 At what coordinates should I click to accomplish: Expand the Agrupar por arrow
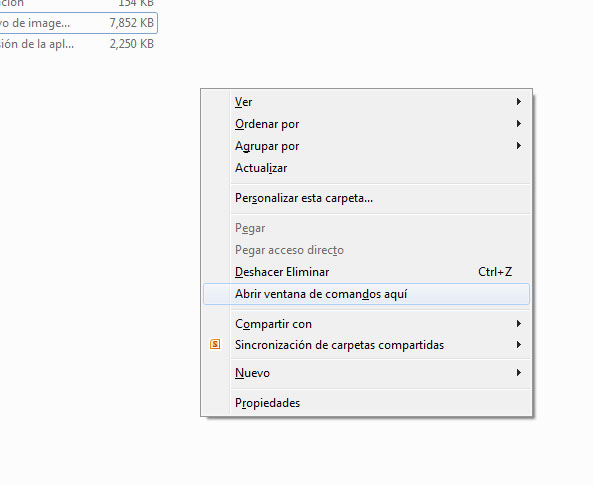click(519, 146)
